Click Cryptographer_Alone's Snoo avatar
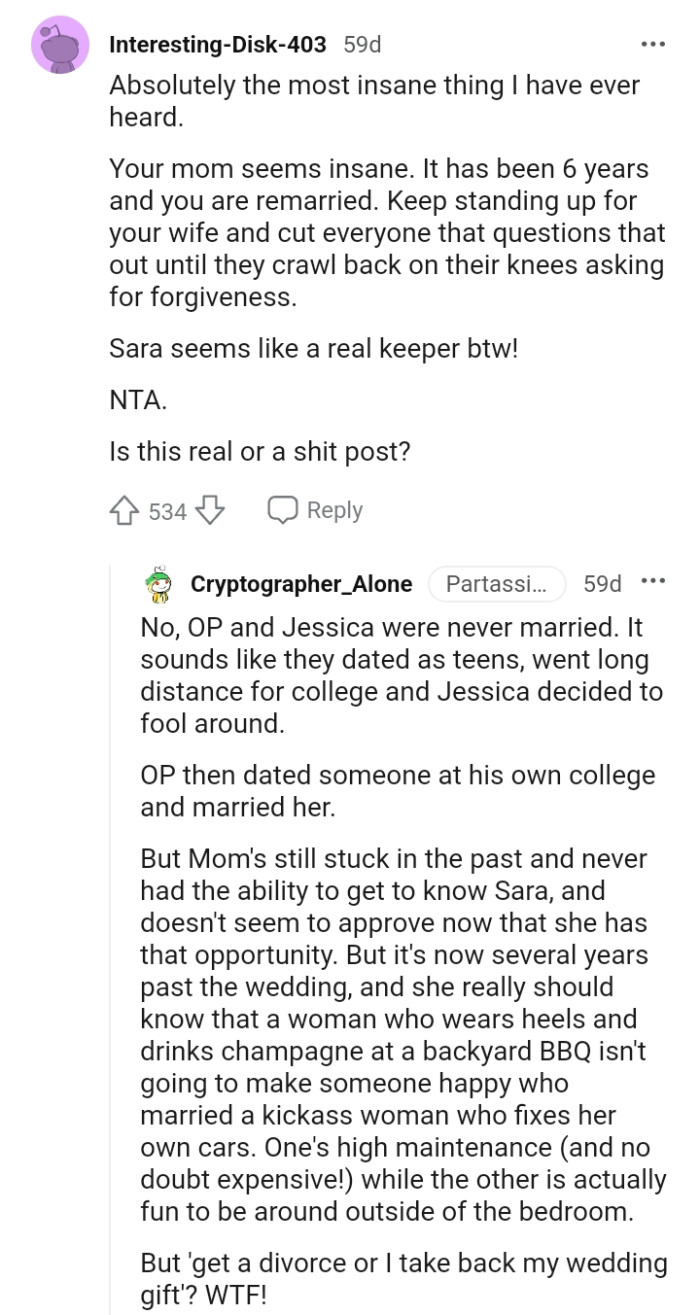 pos(158,584)
